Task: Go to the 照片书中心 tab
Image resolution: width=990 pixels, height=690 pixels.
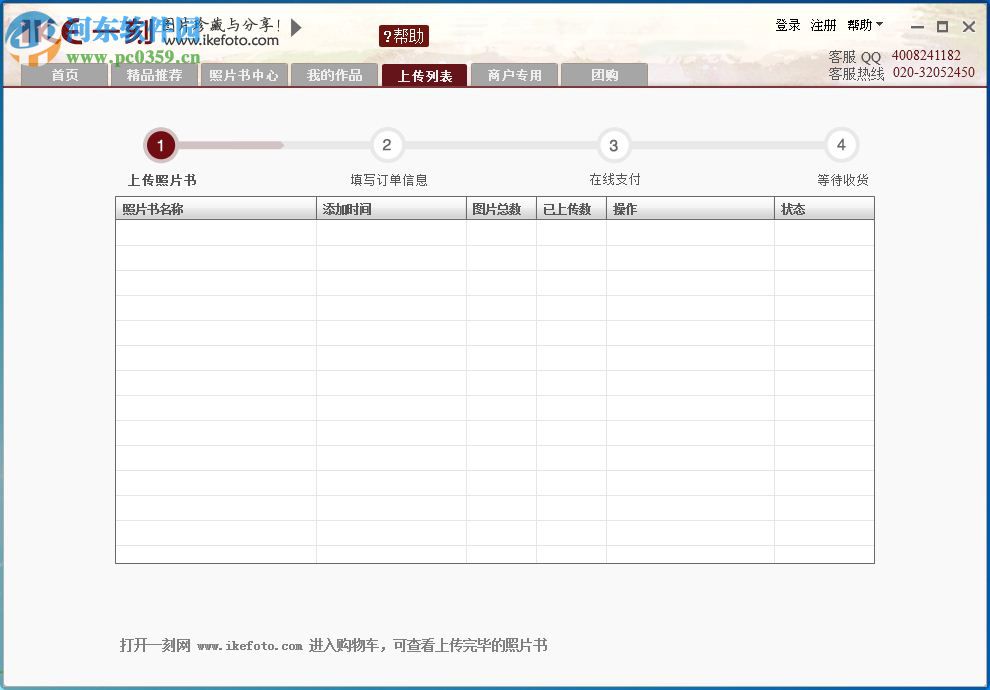Action: (244, 74)
